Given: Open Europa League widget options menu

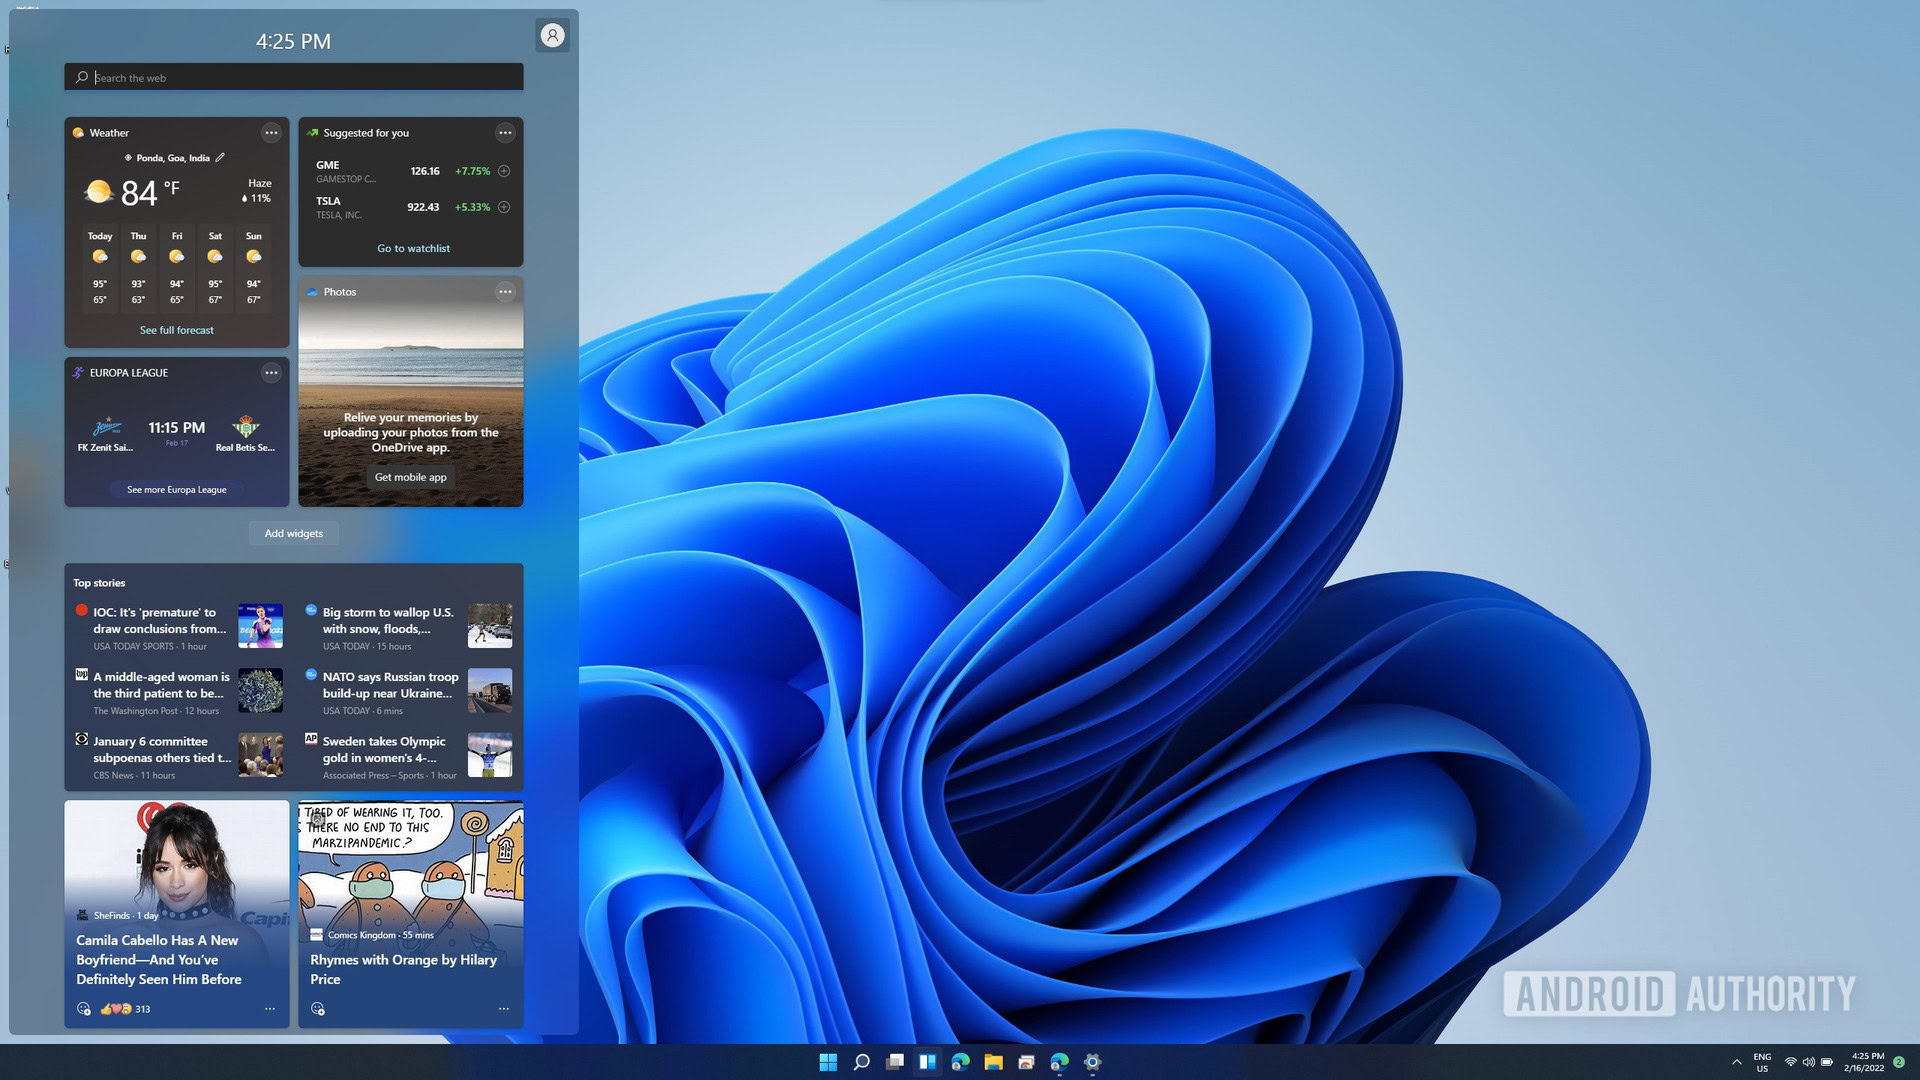Looking at the screenshot, I should click(x=271, y=372).
